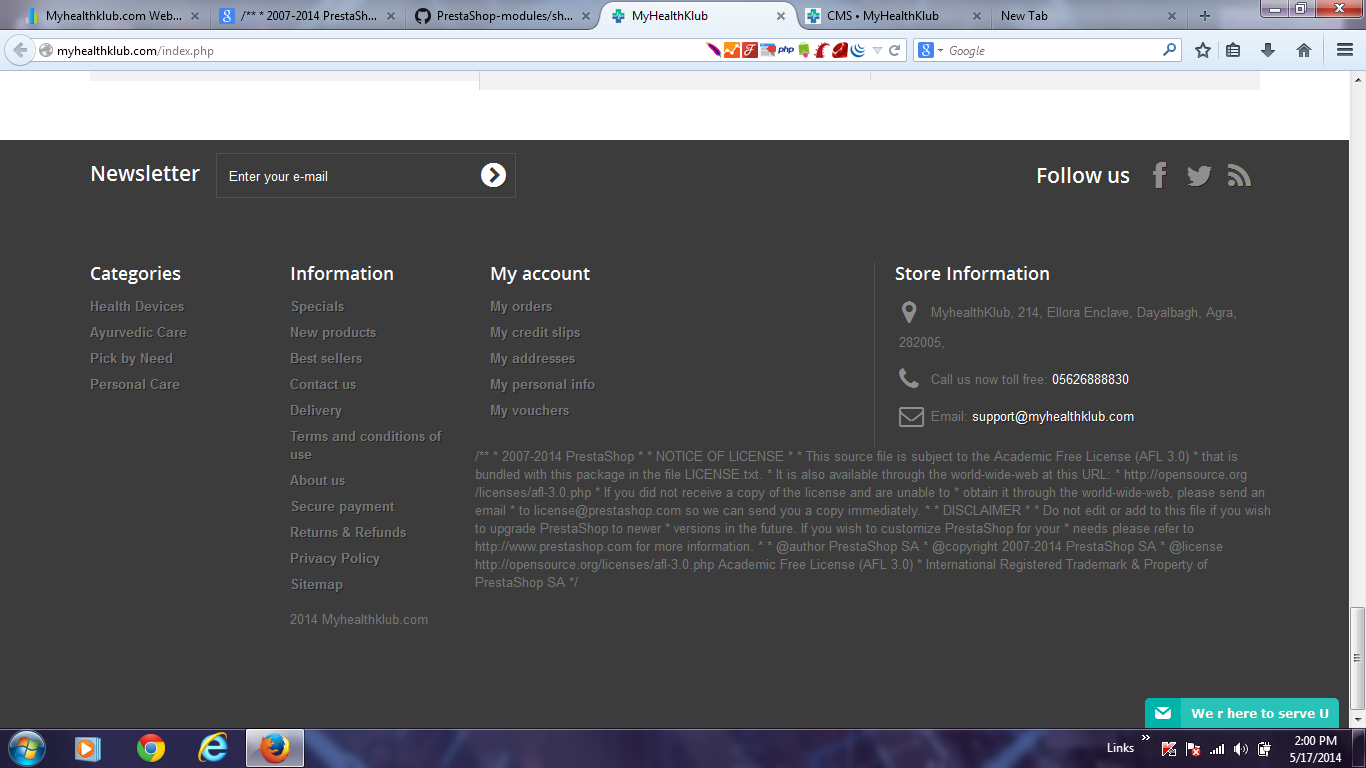Click the phone number 05626888830

(1090, 380)
